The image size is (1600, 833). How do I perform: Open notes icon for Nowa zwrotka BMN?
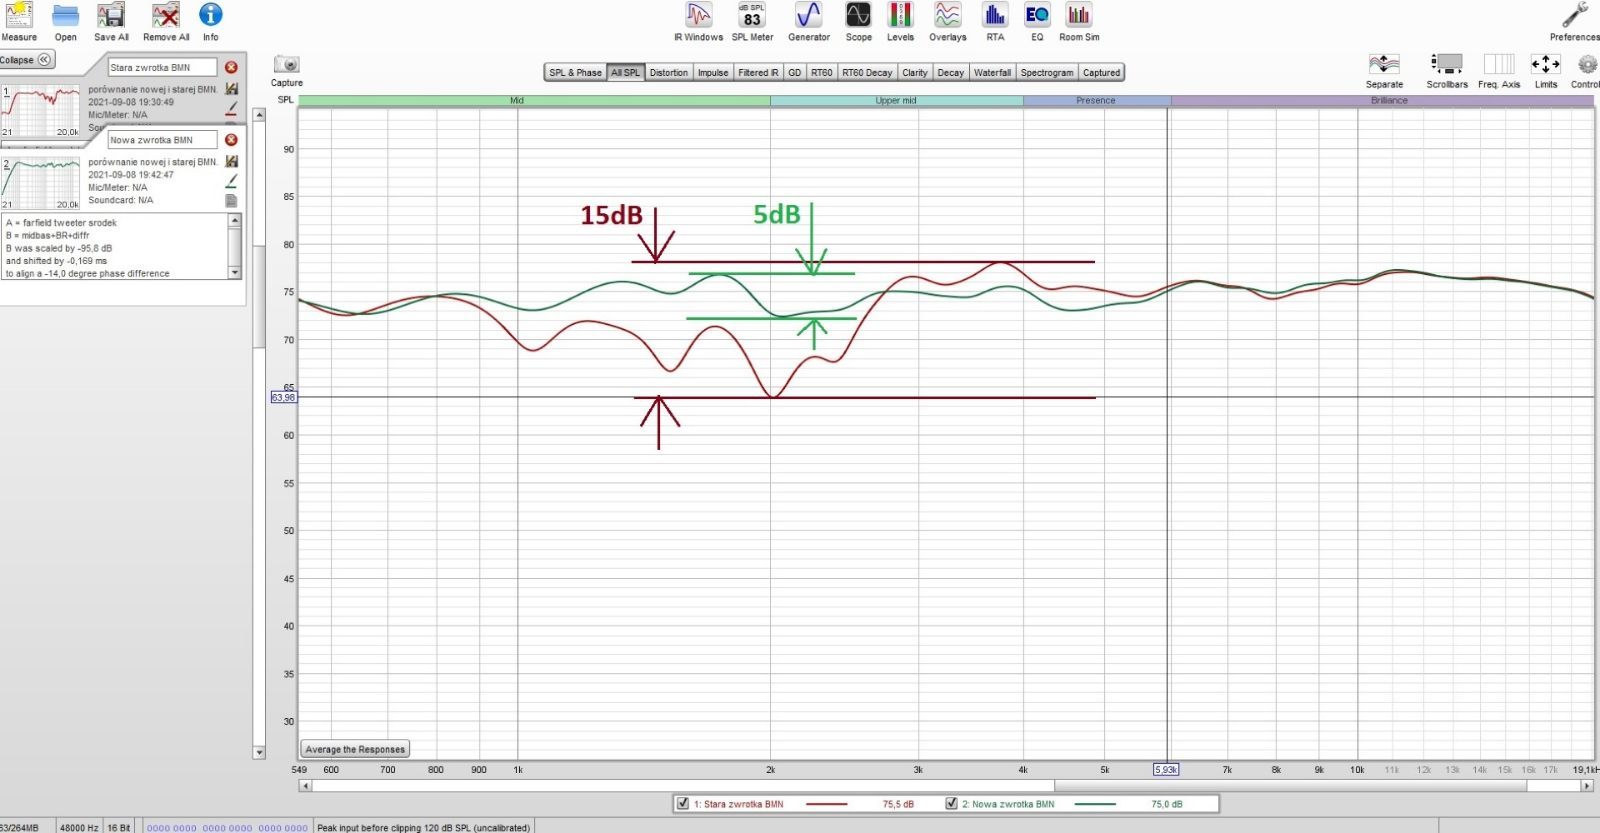click(232, 200)
